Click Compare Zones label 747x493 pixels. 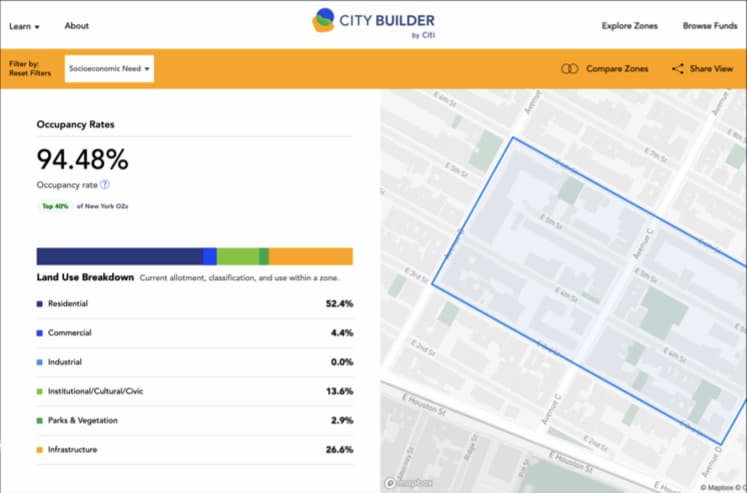point(617,69)
